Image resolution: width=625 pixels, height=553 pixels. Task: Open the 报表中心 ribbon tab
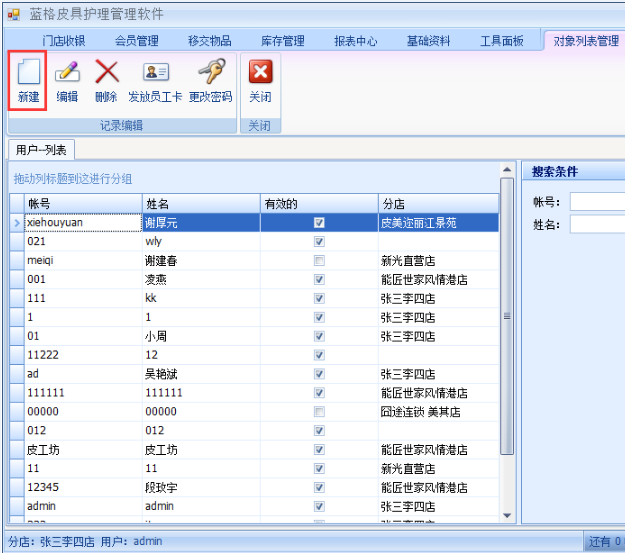[x=356, y=41]
